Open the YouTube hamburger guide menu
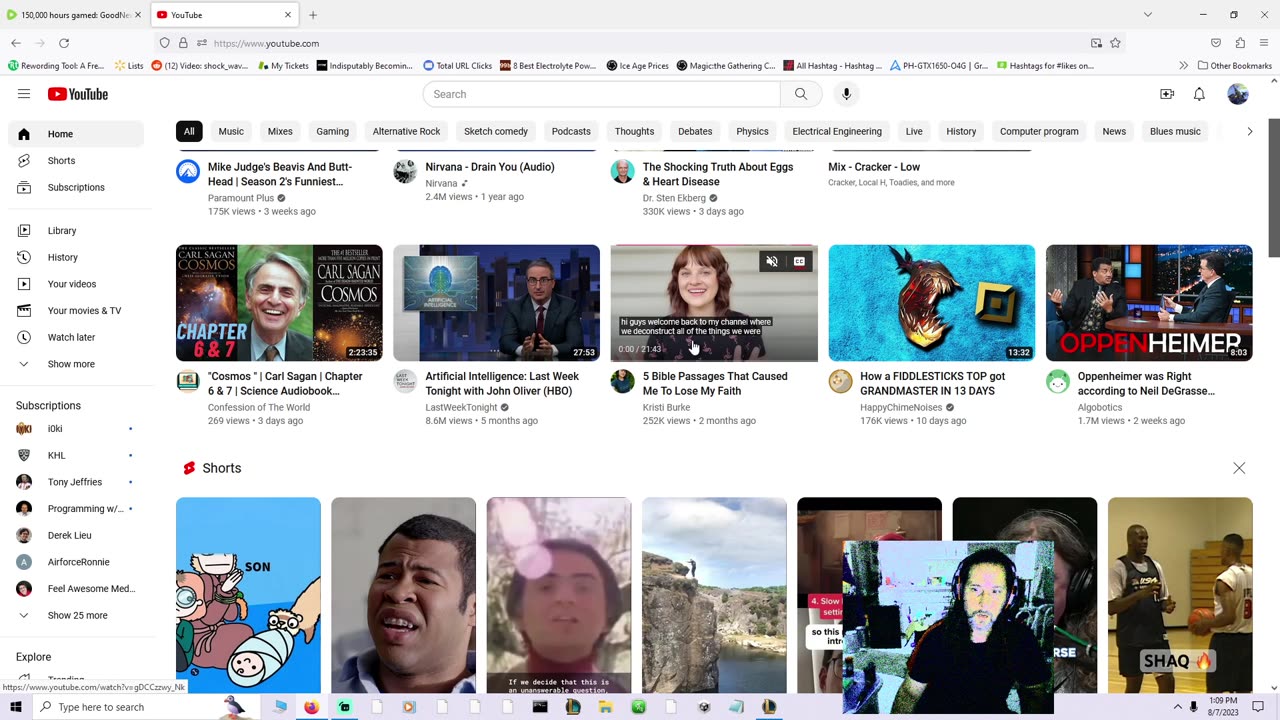This screenshot has height=720, width=1280. point(24,94)
